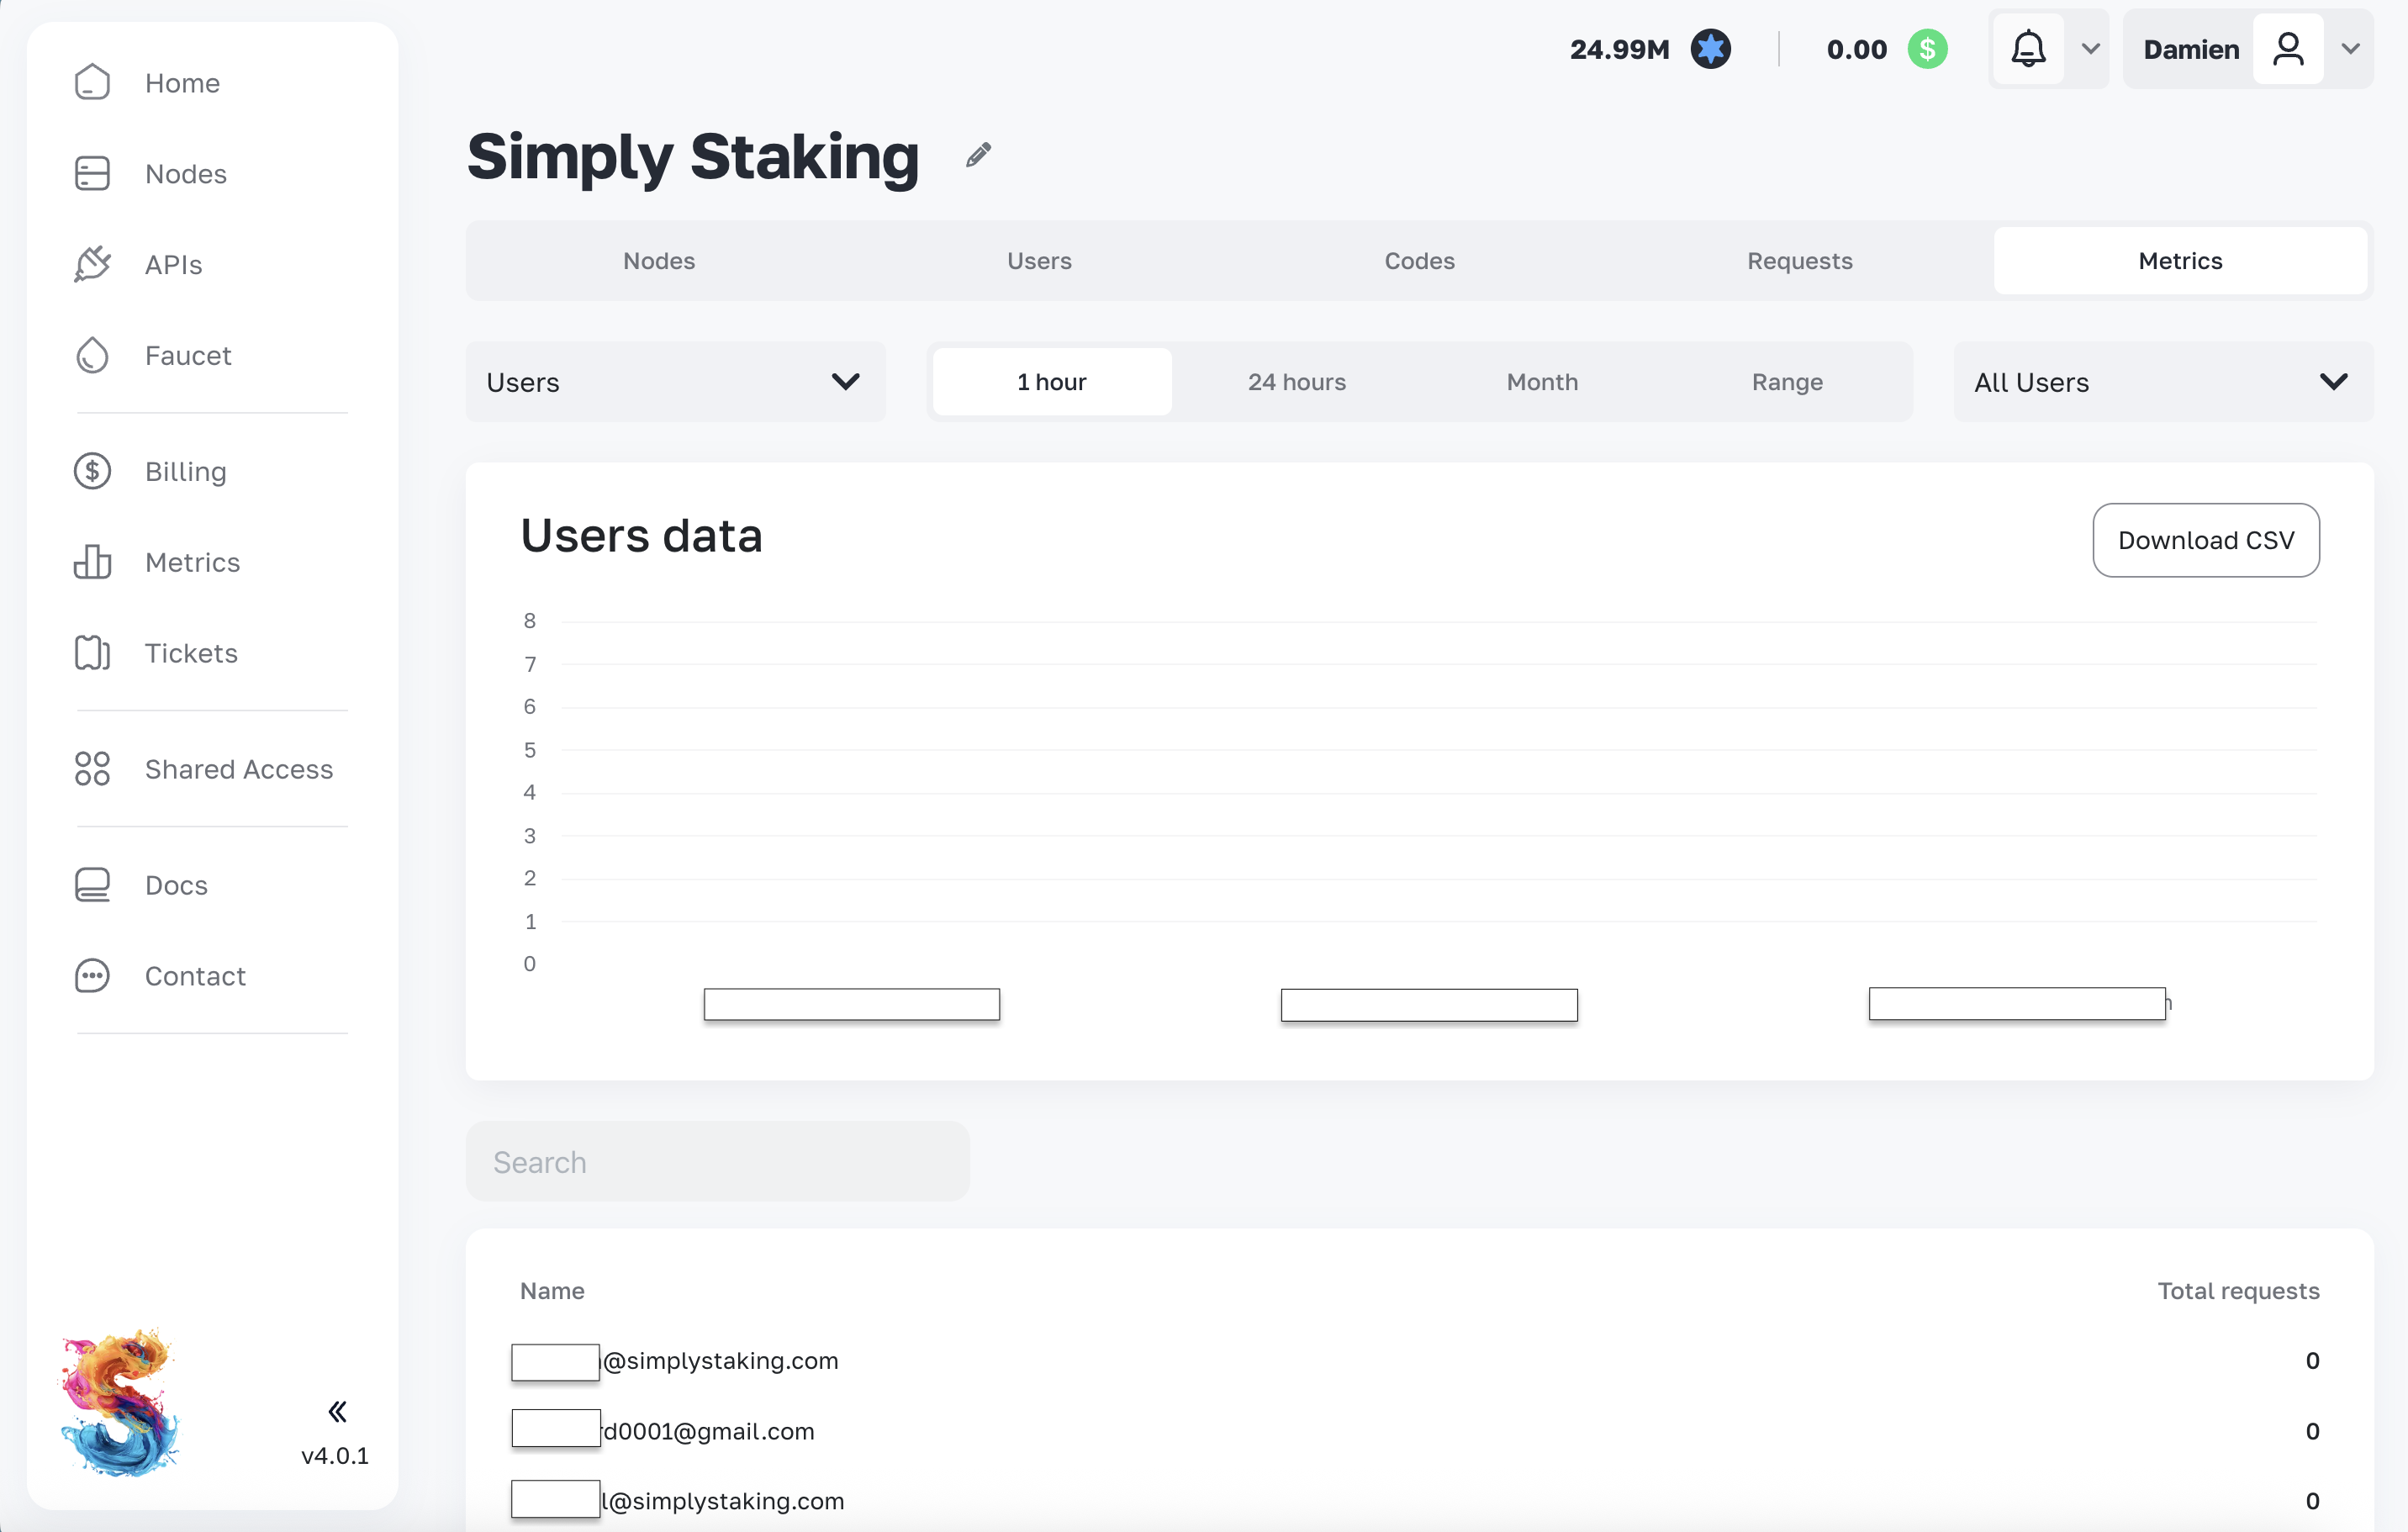Click the user profile avatar icon
The height and width of the screenshot is (1532, 2408).
[x=2288, y=49]
